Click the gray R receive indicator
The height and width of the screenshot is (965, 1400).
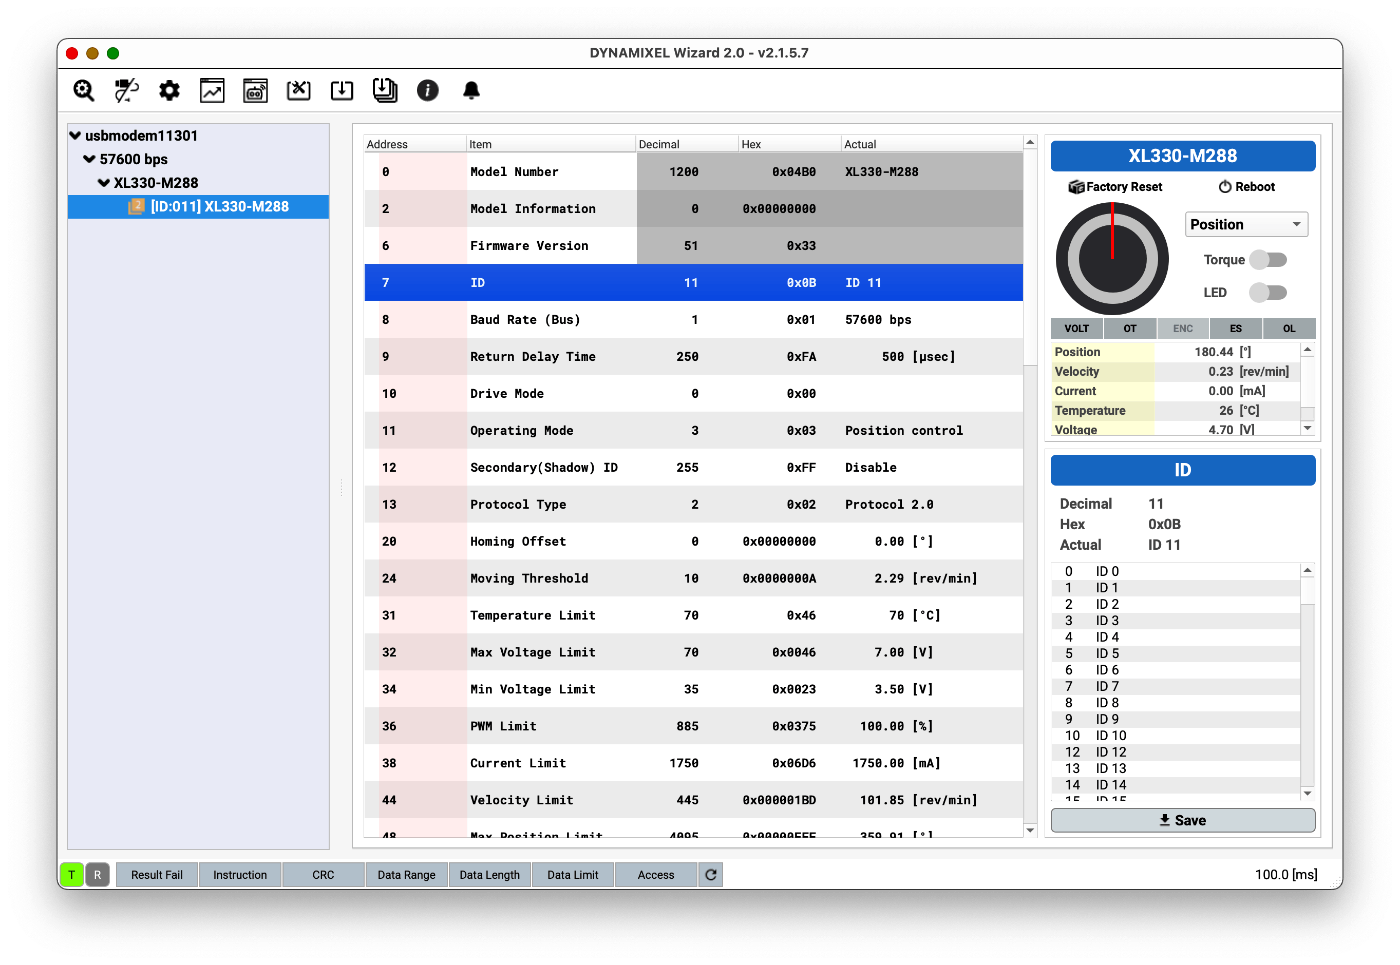click(x=98, y=875)
